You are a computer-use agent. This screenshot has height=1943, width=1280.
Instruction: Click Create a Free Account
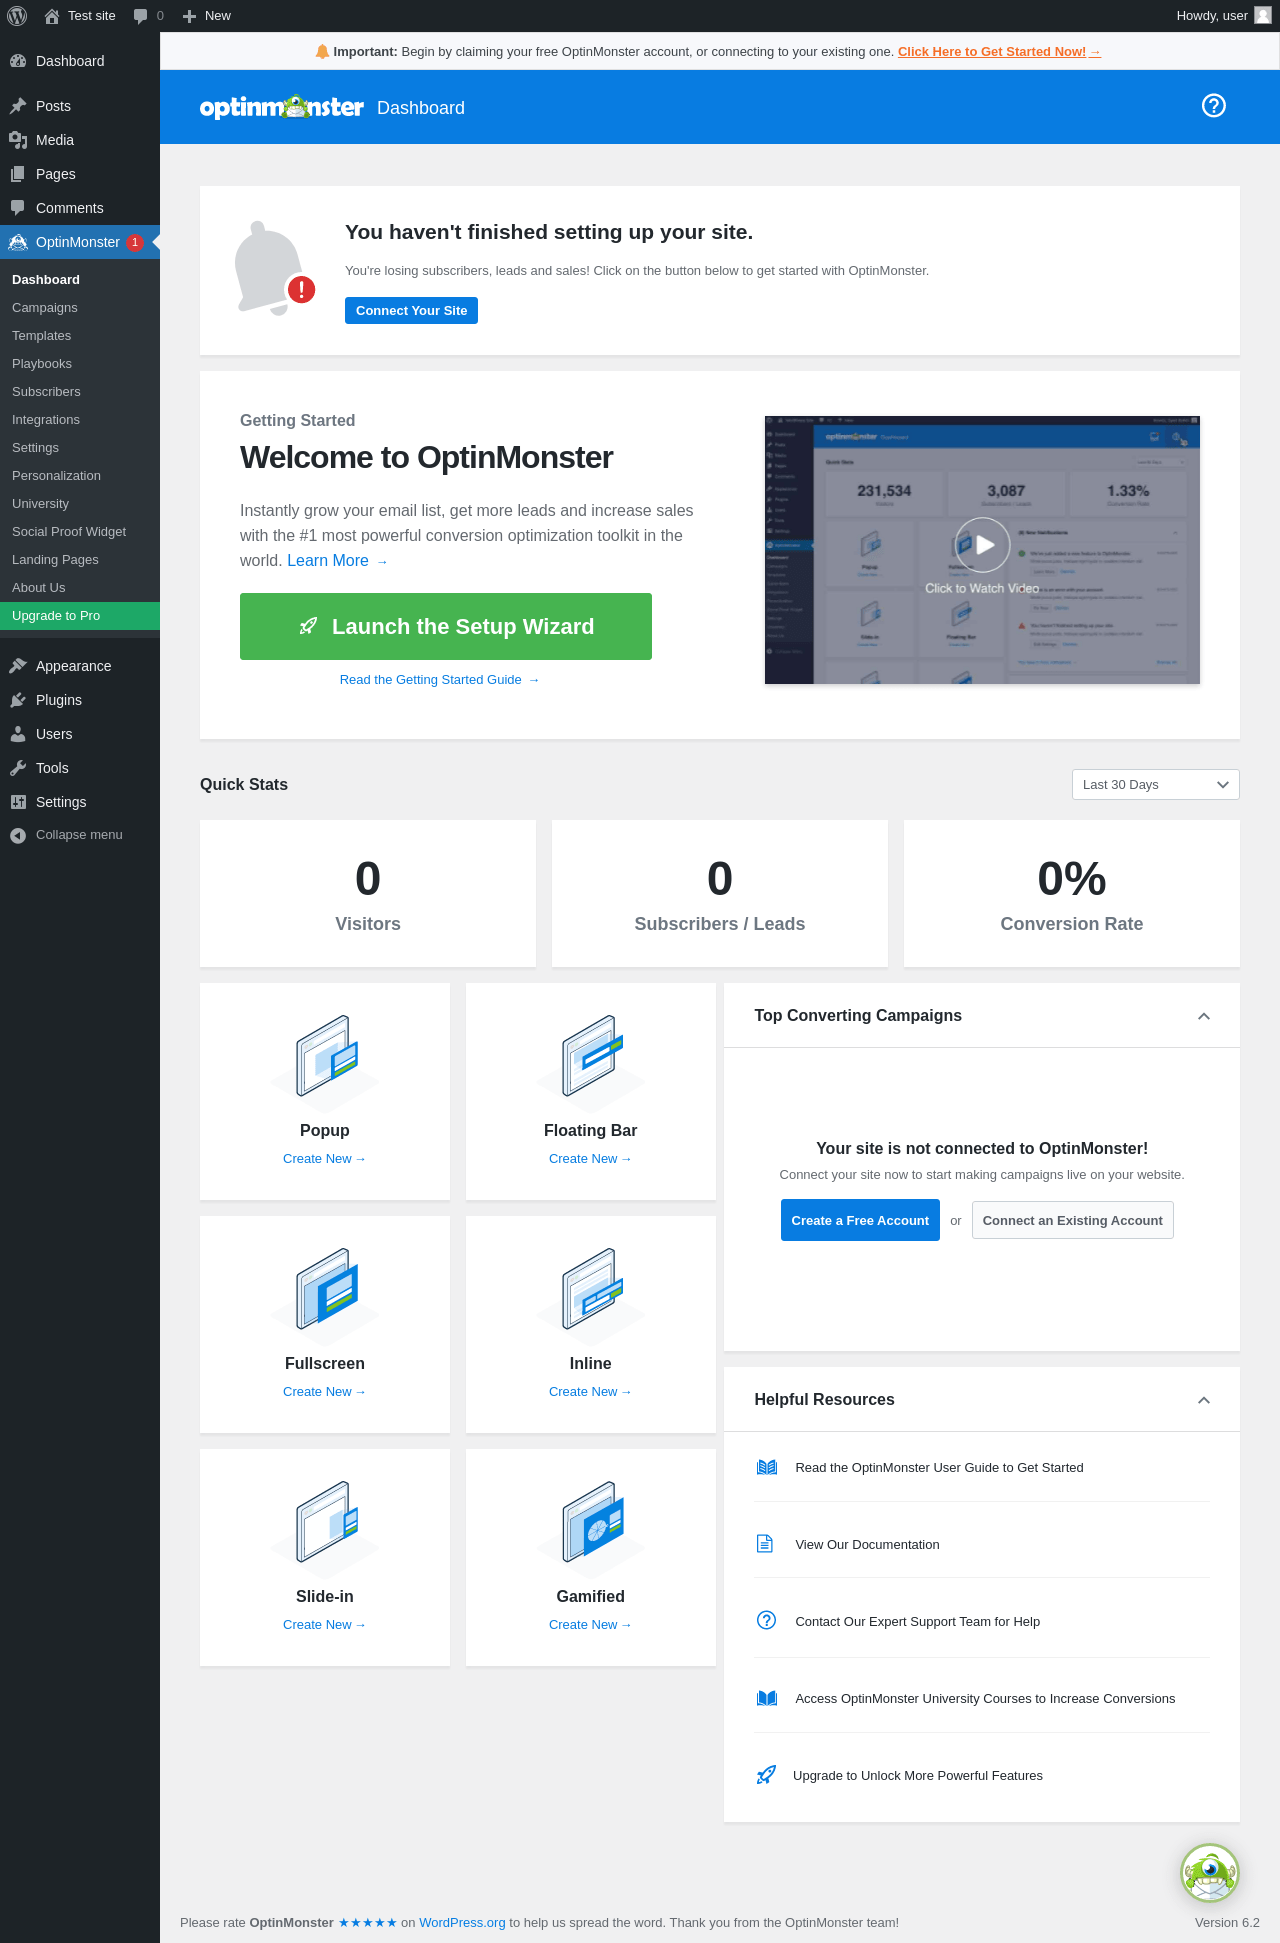[x=860, y=1220]
